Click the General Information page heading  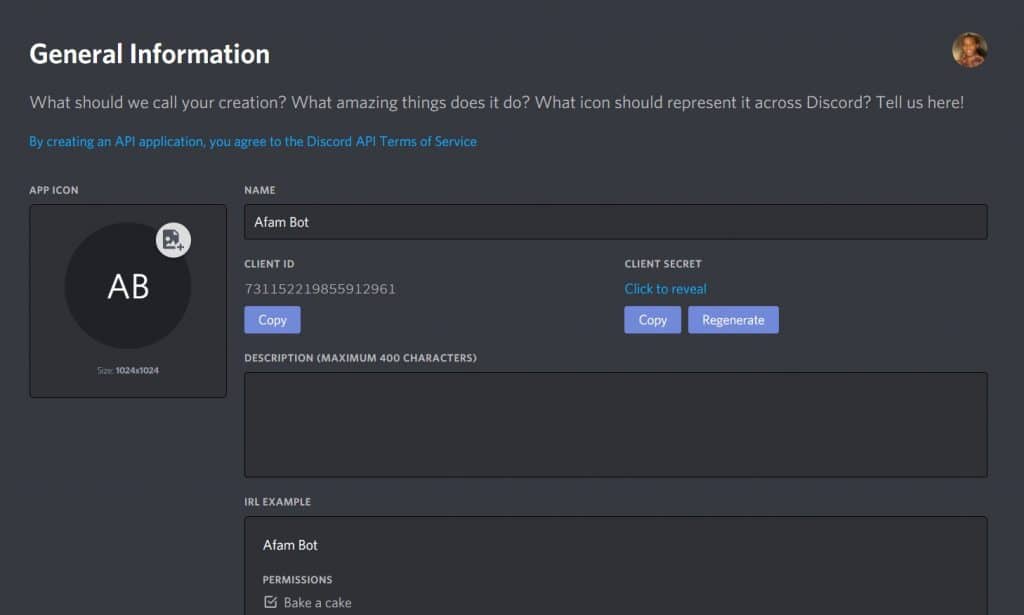coord(150,53)
